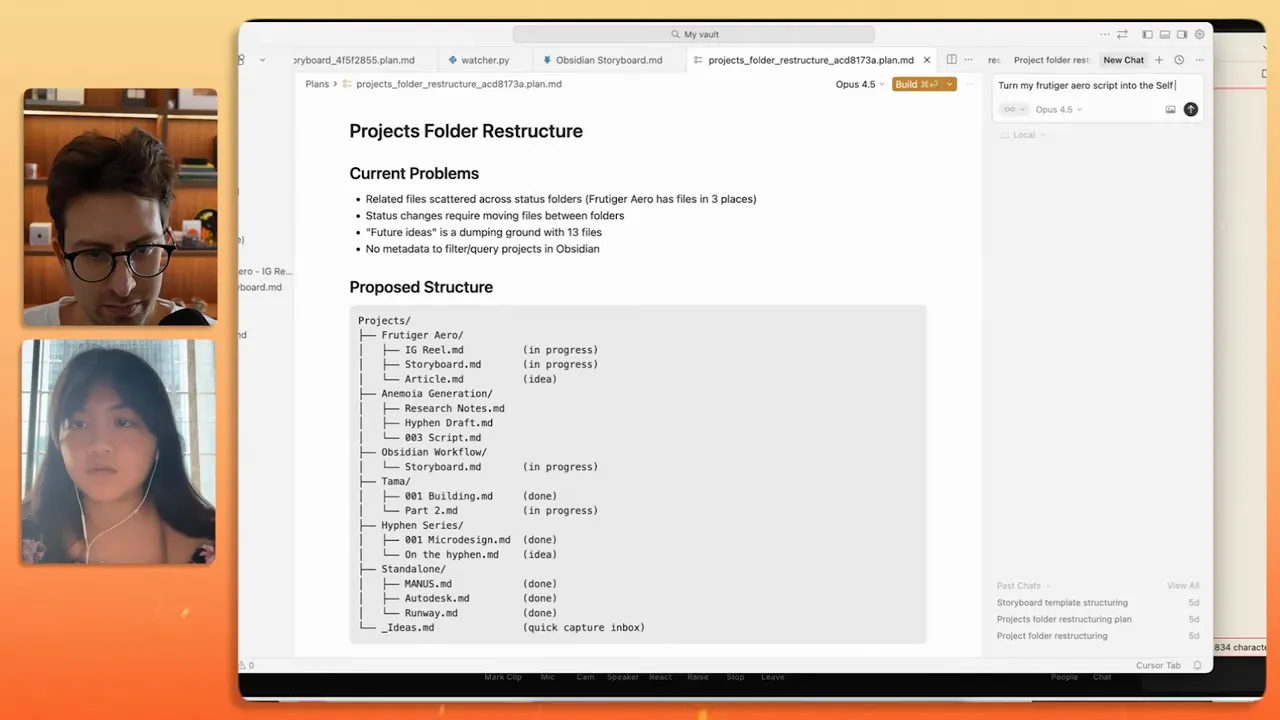Open the dots menu beside the Build button
The width and height of the screenshot is (1280, 720).
[x=968, y=84]
